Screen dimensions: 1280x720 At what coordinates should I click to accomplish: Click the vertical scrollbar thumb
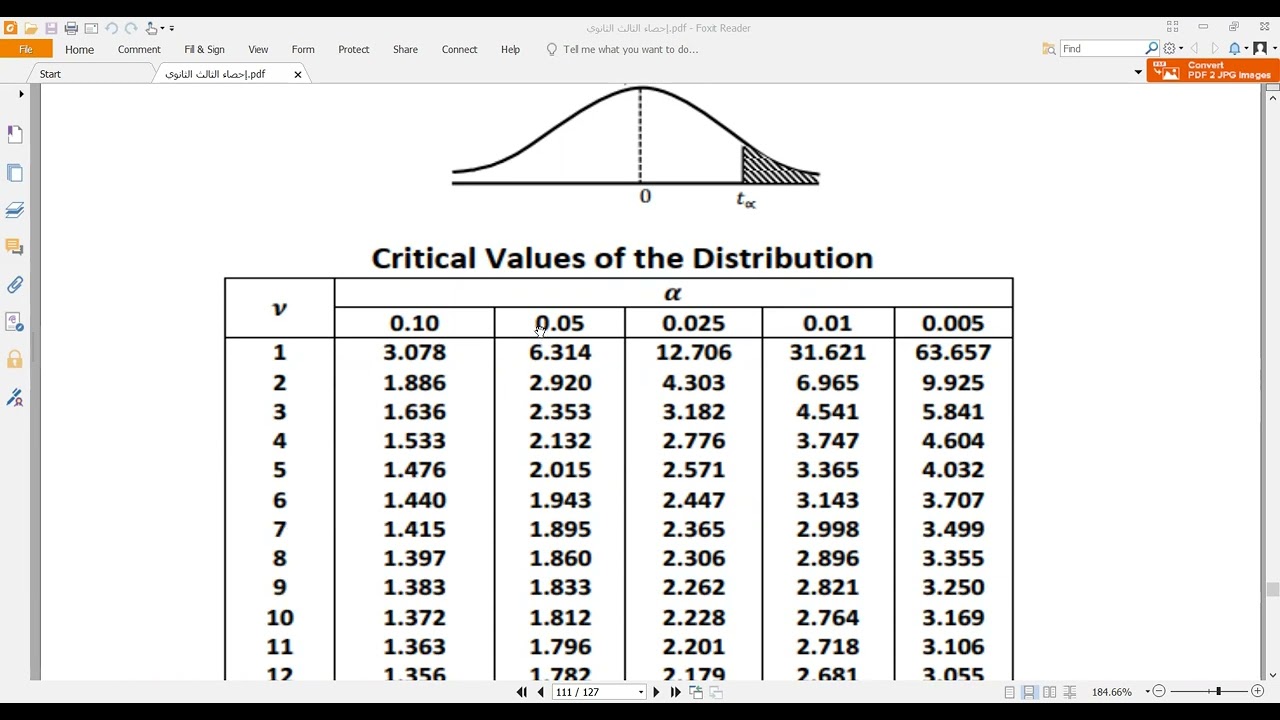tap(1272, 590)
